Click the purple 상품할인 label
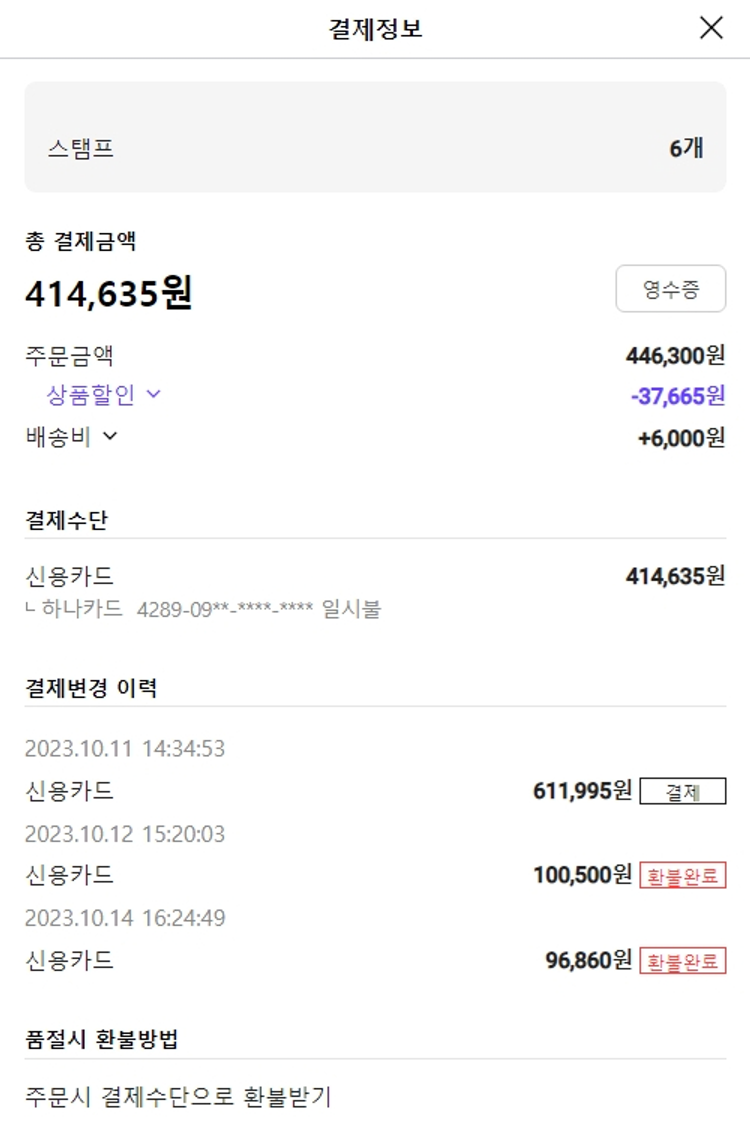This screenshot has height=1142, width=750. pyautogui.click(x=90, y=395)
